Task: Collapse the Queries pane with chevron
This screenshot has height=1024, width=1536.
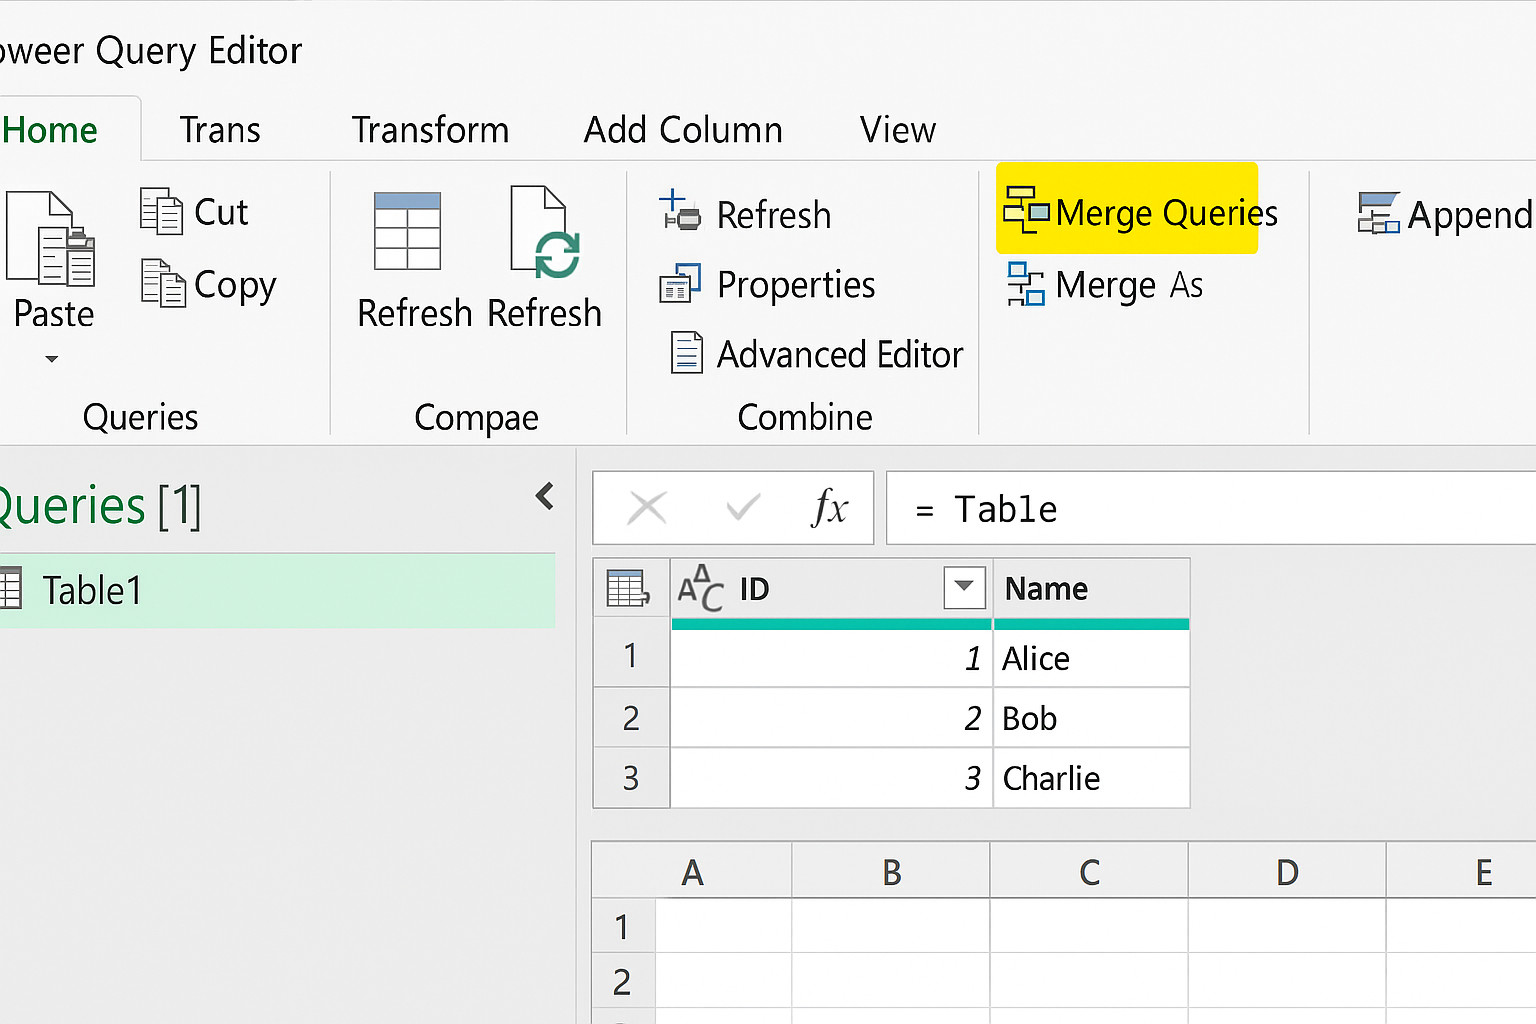Action: (545, 496)
